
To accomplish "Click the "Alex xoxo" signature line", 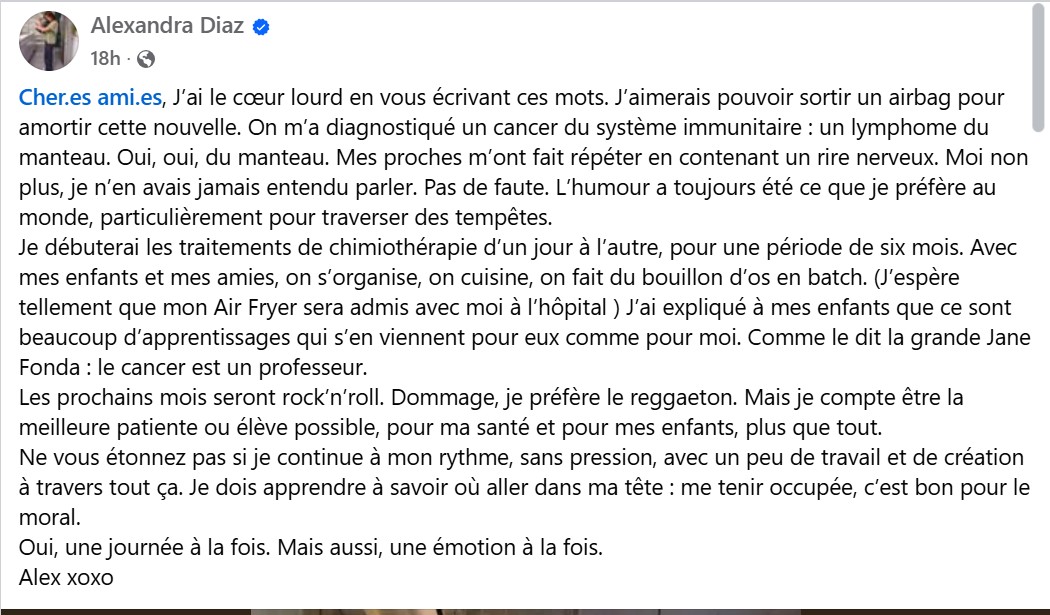I will 65,577.
